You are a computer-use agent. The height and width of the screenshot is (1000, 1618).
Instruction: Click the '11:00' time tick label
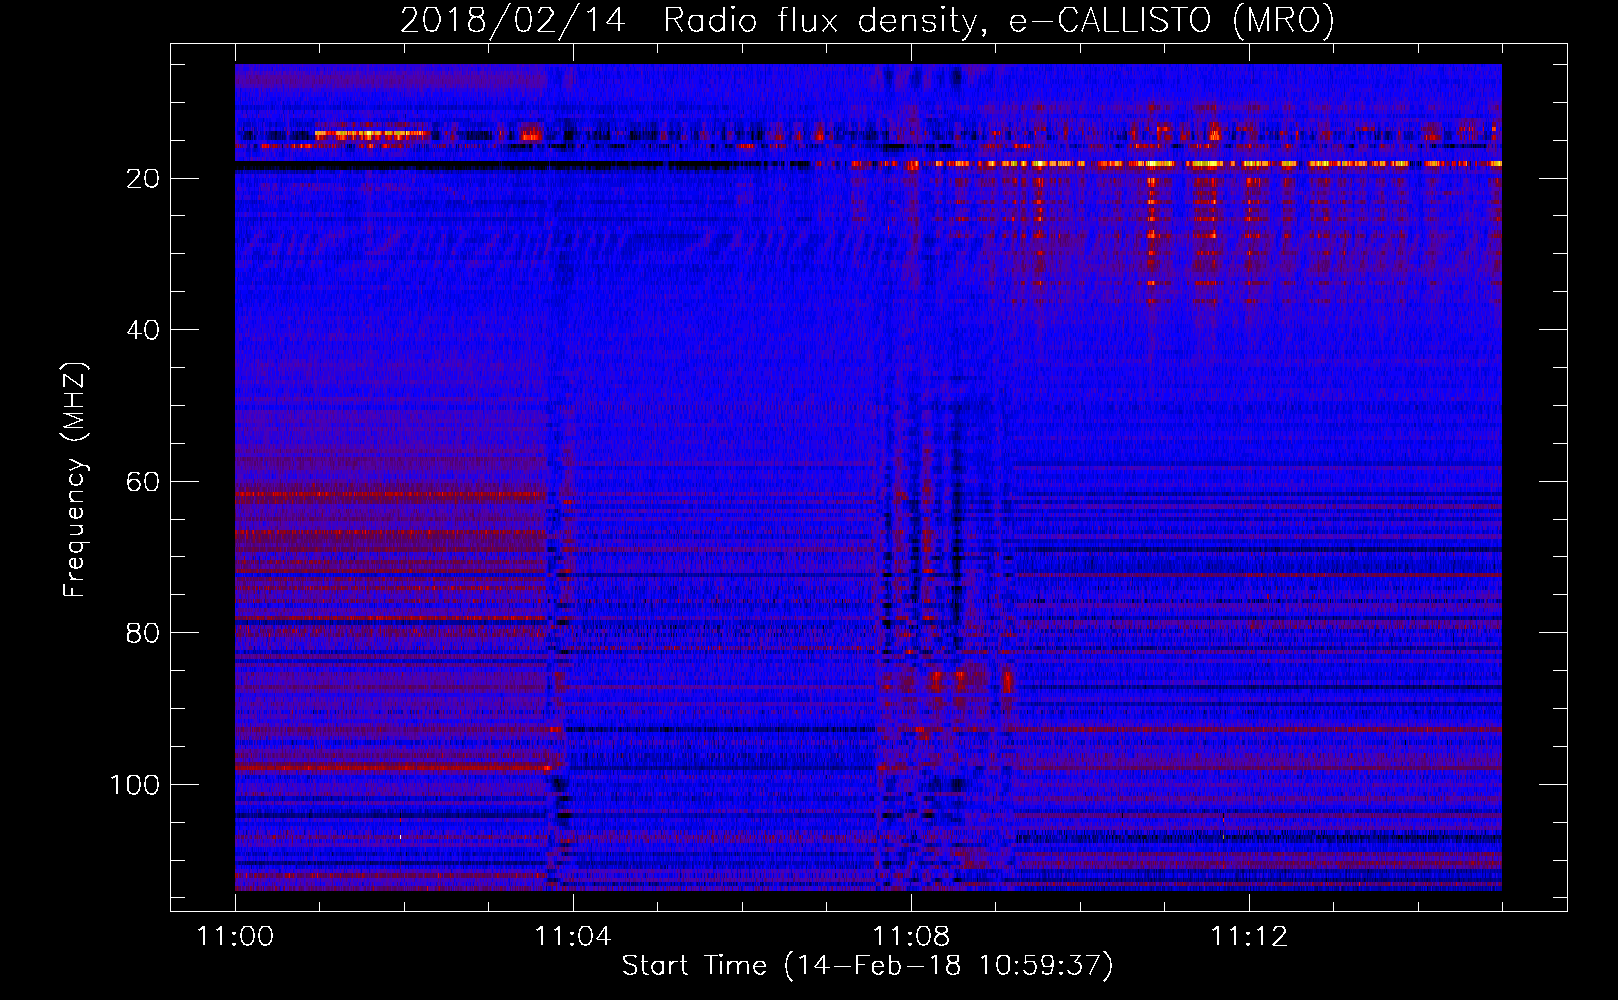click(x=235, y=937)
